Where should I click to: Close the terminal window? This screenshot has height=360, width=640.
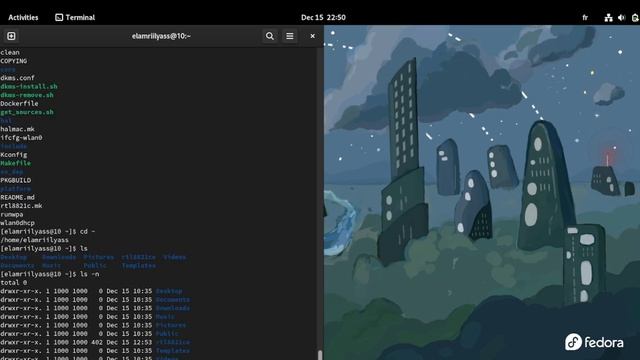pyautogui.click(x=313, y=36)
